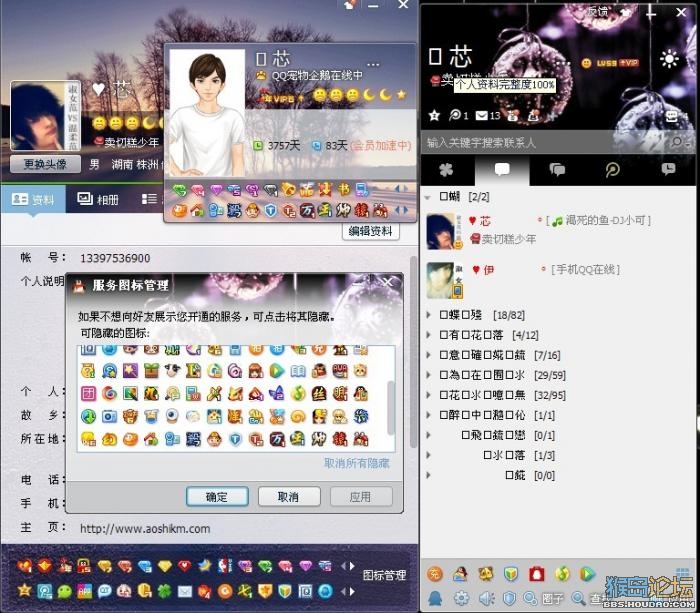The width and height of the screenshot is (700, 613).
Task: Click the 应用 apply button
Action: (361, 496)
